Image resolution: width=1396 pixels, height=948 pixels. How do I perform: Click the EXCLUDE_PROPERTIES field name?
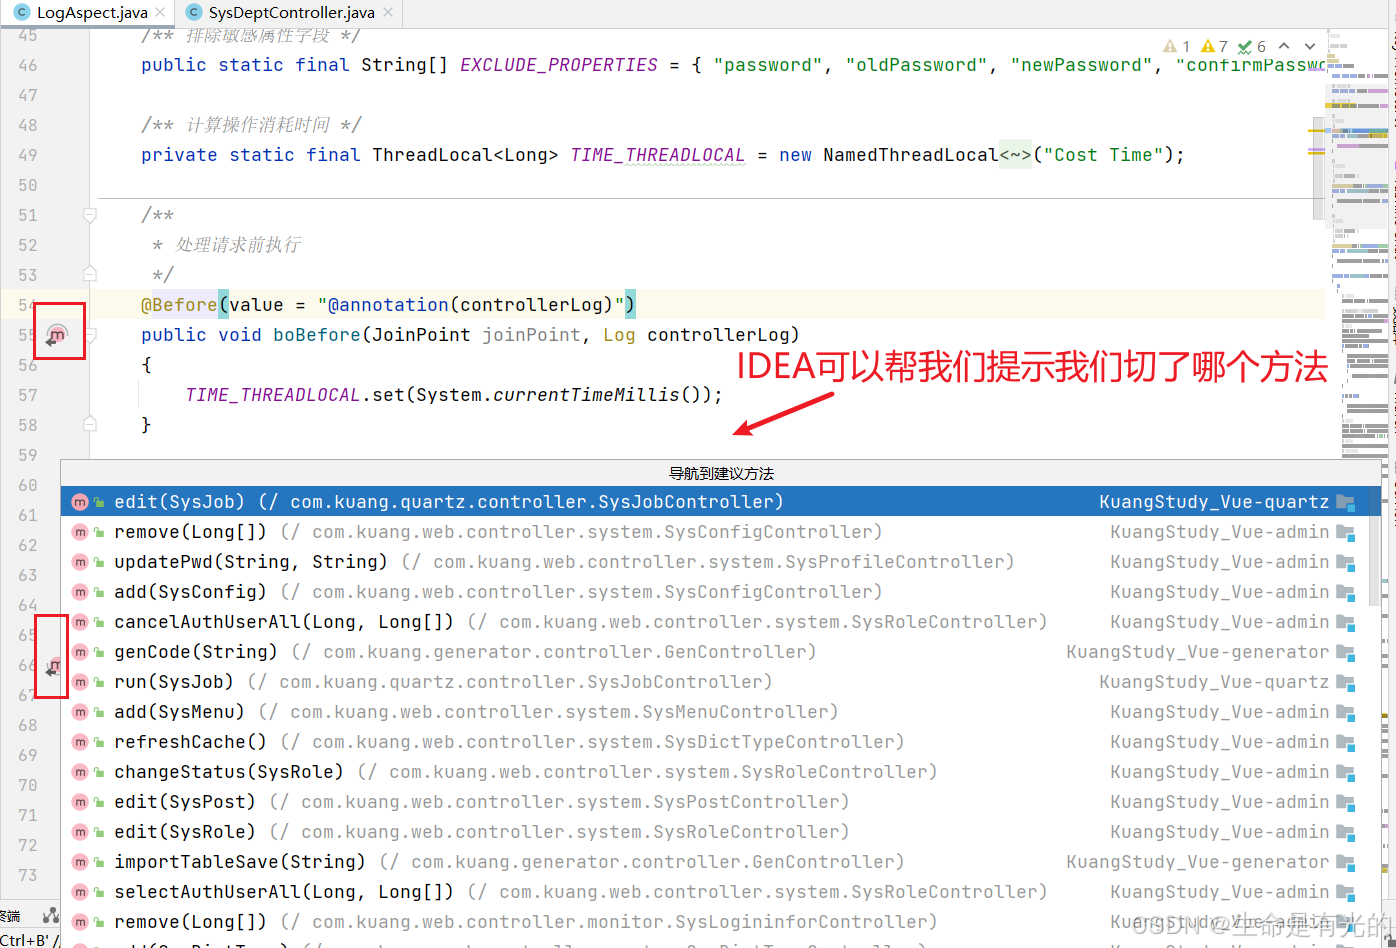[559, 65]
